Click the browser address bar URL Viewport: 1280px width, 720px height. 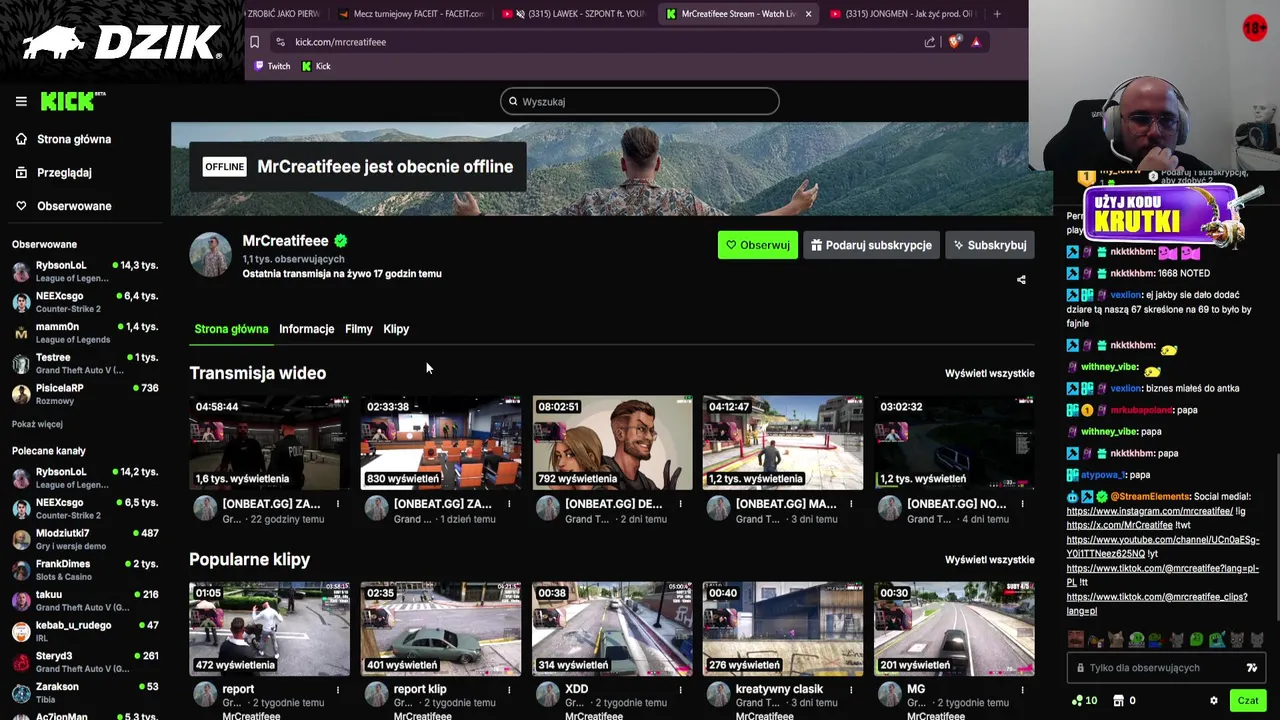click(340, 42)
